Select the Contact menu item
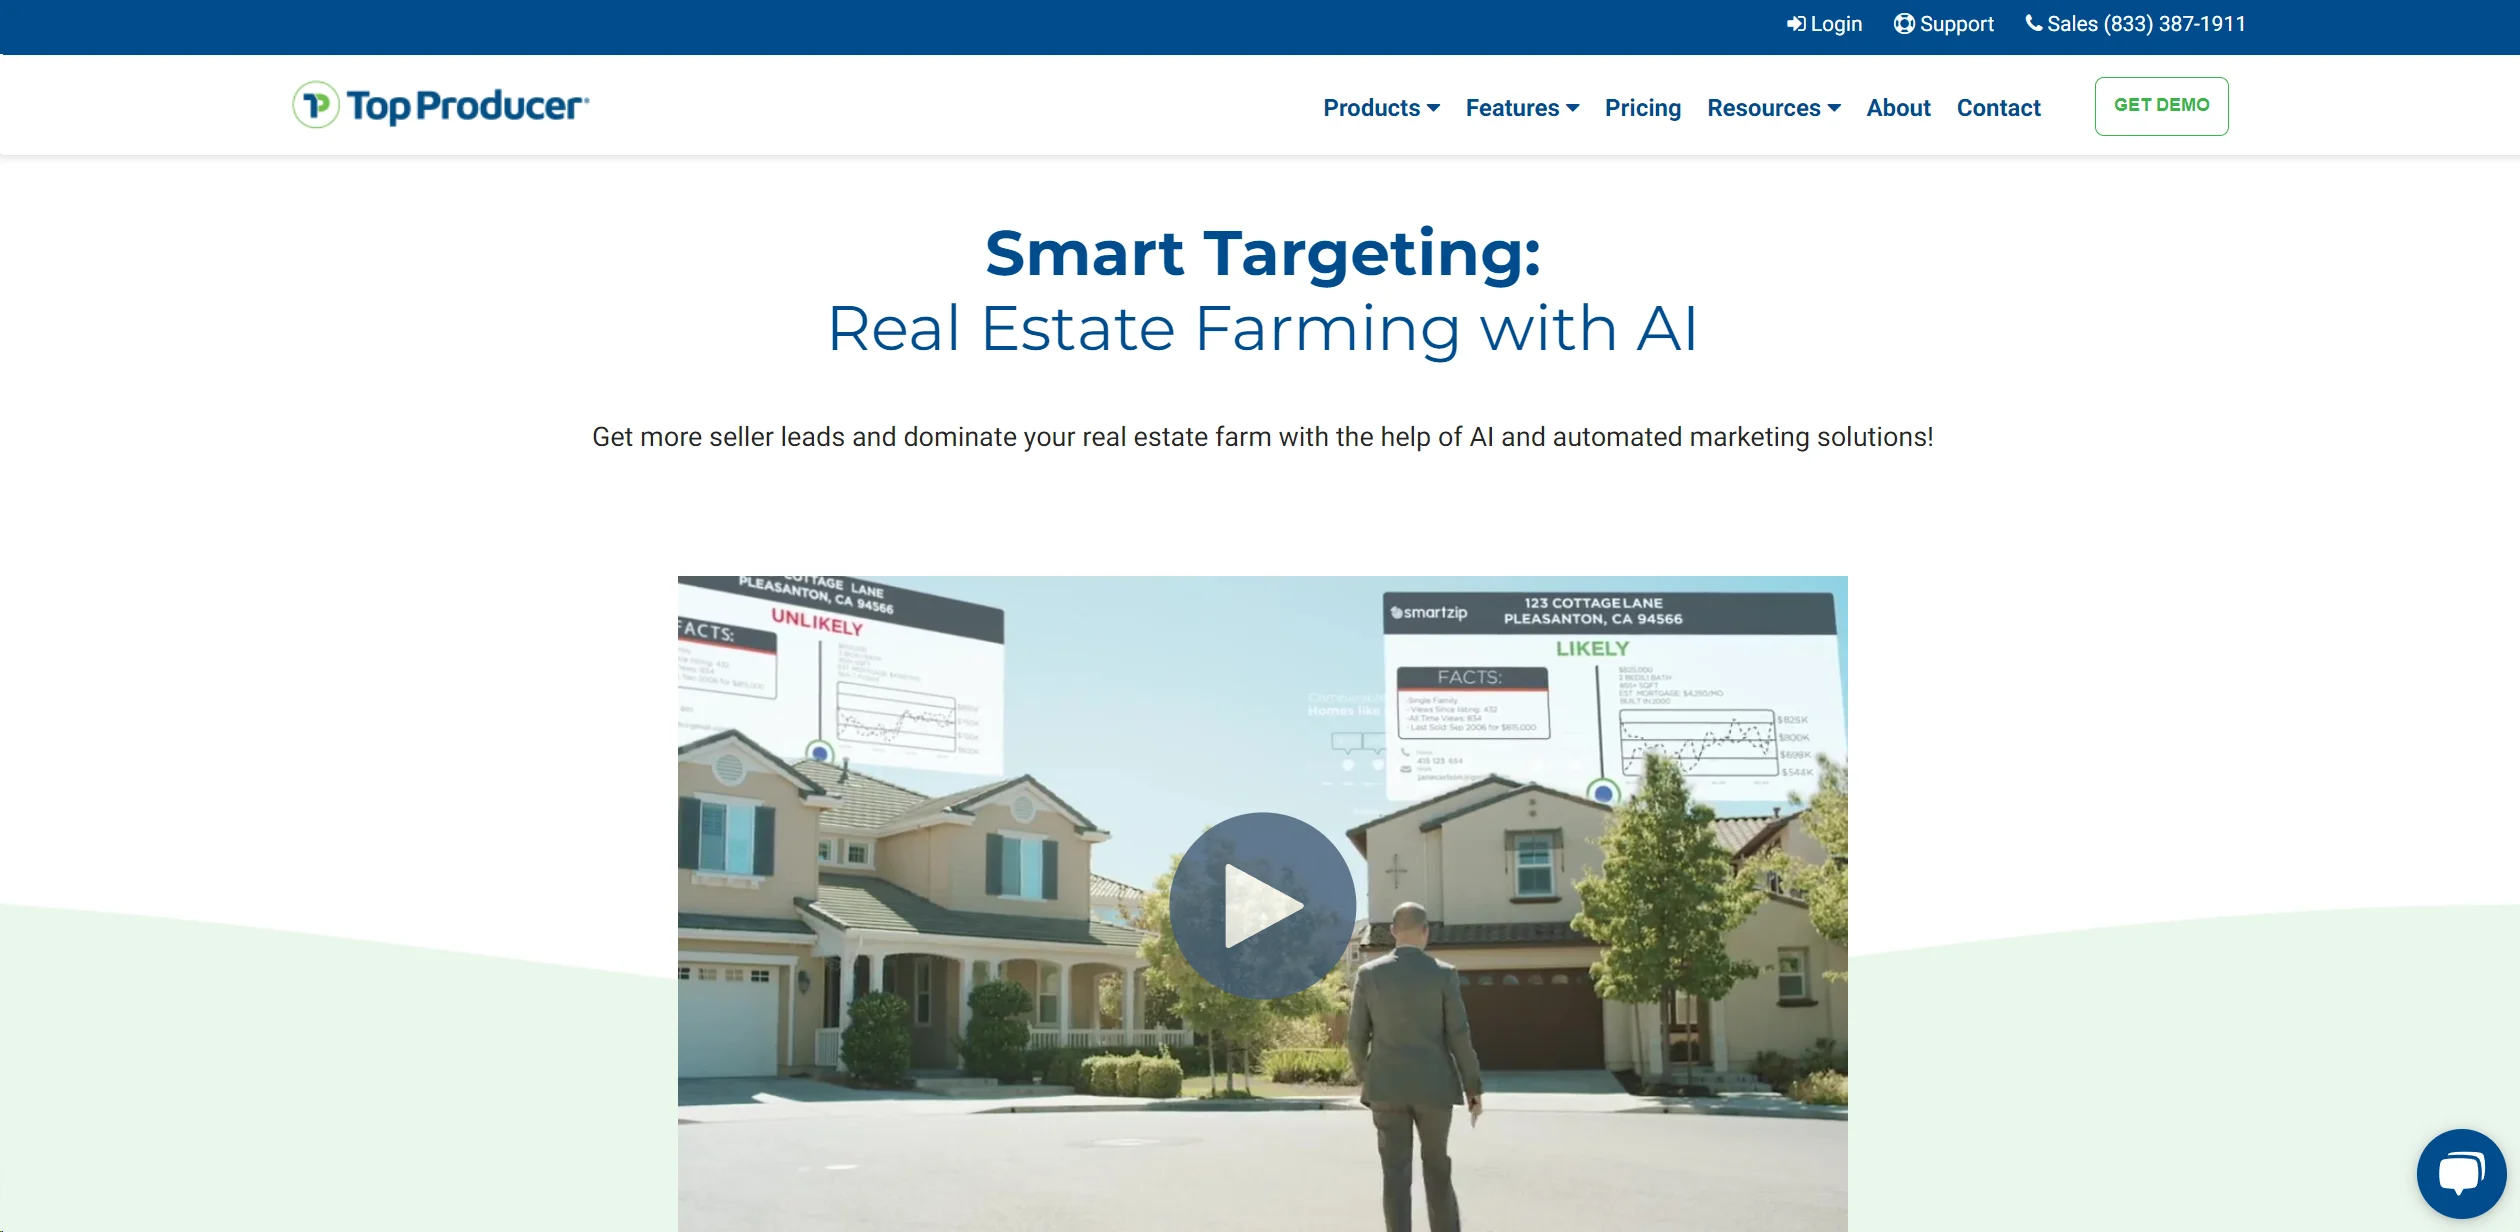The width and height of the screenshot is (2520, 1232). coord(1998,107)
